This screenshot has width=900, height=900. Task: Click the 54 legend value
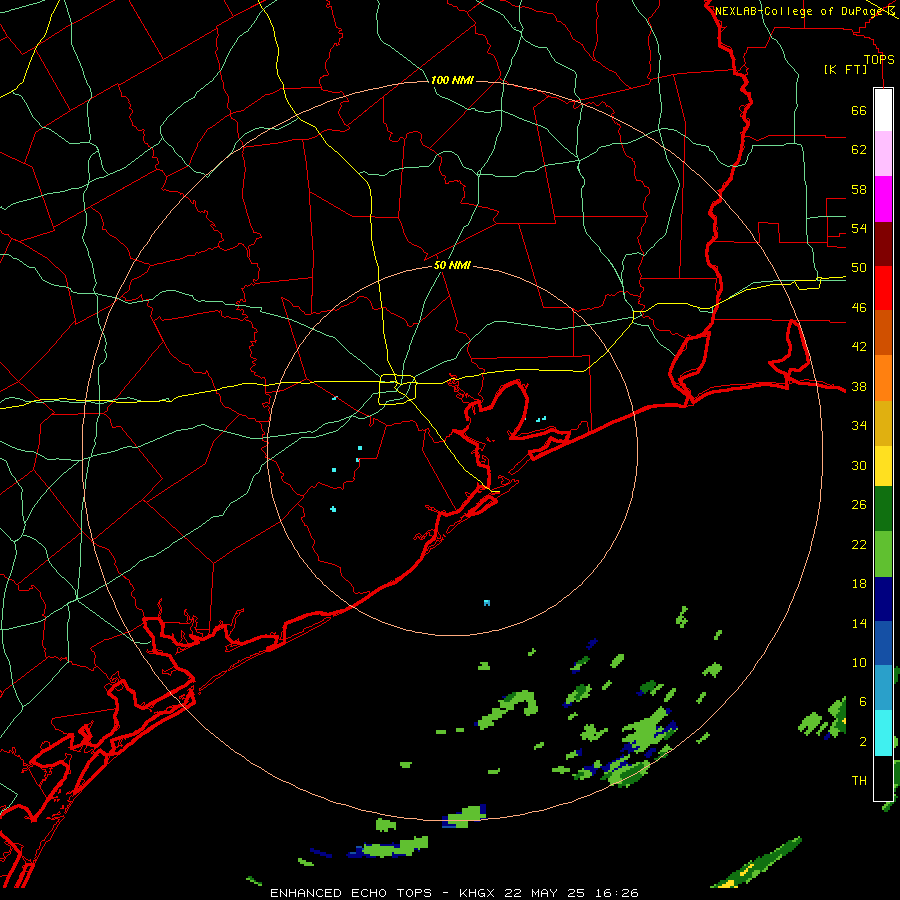click(859, 228)
